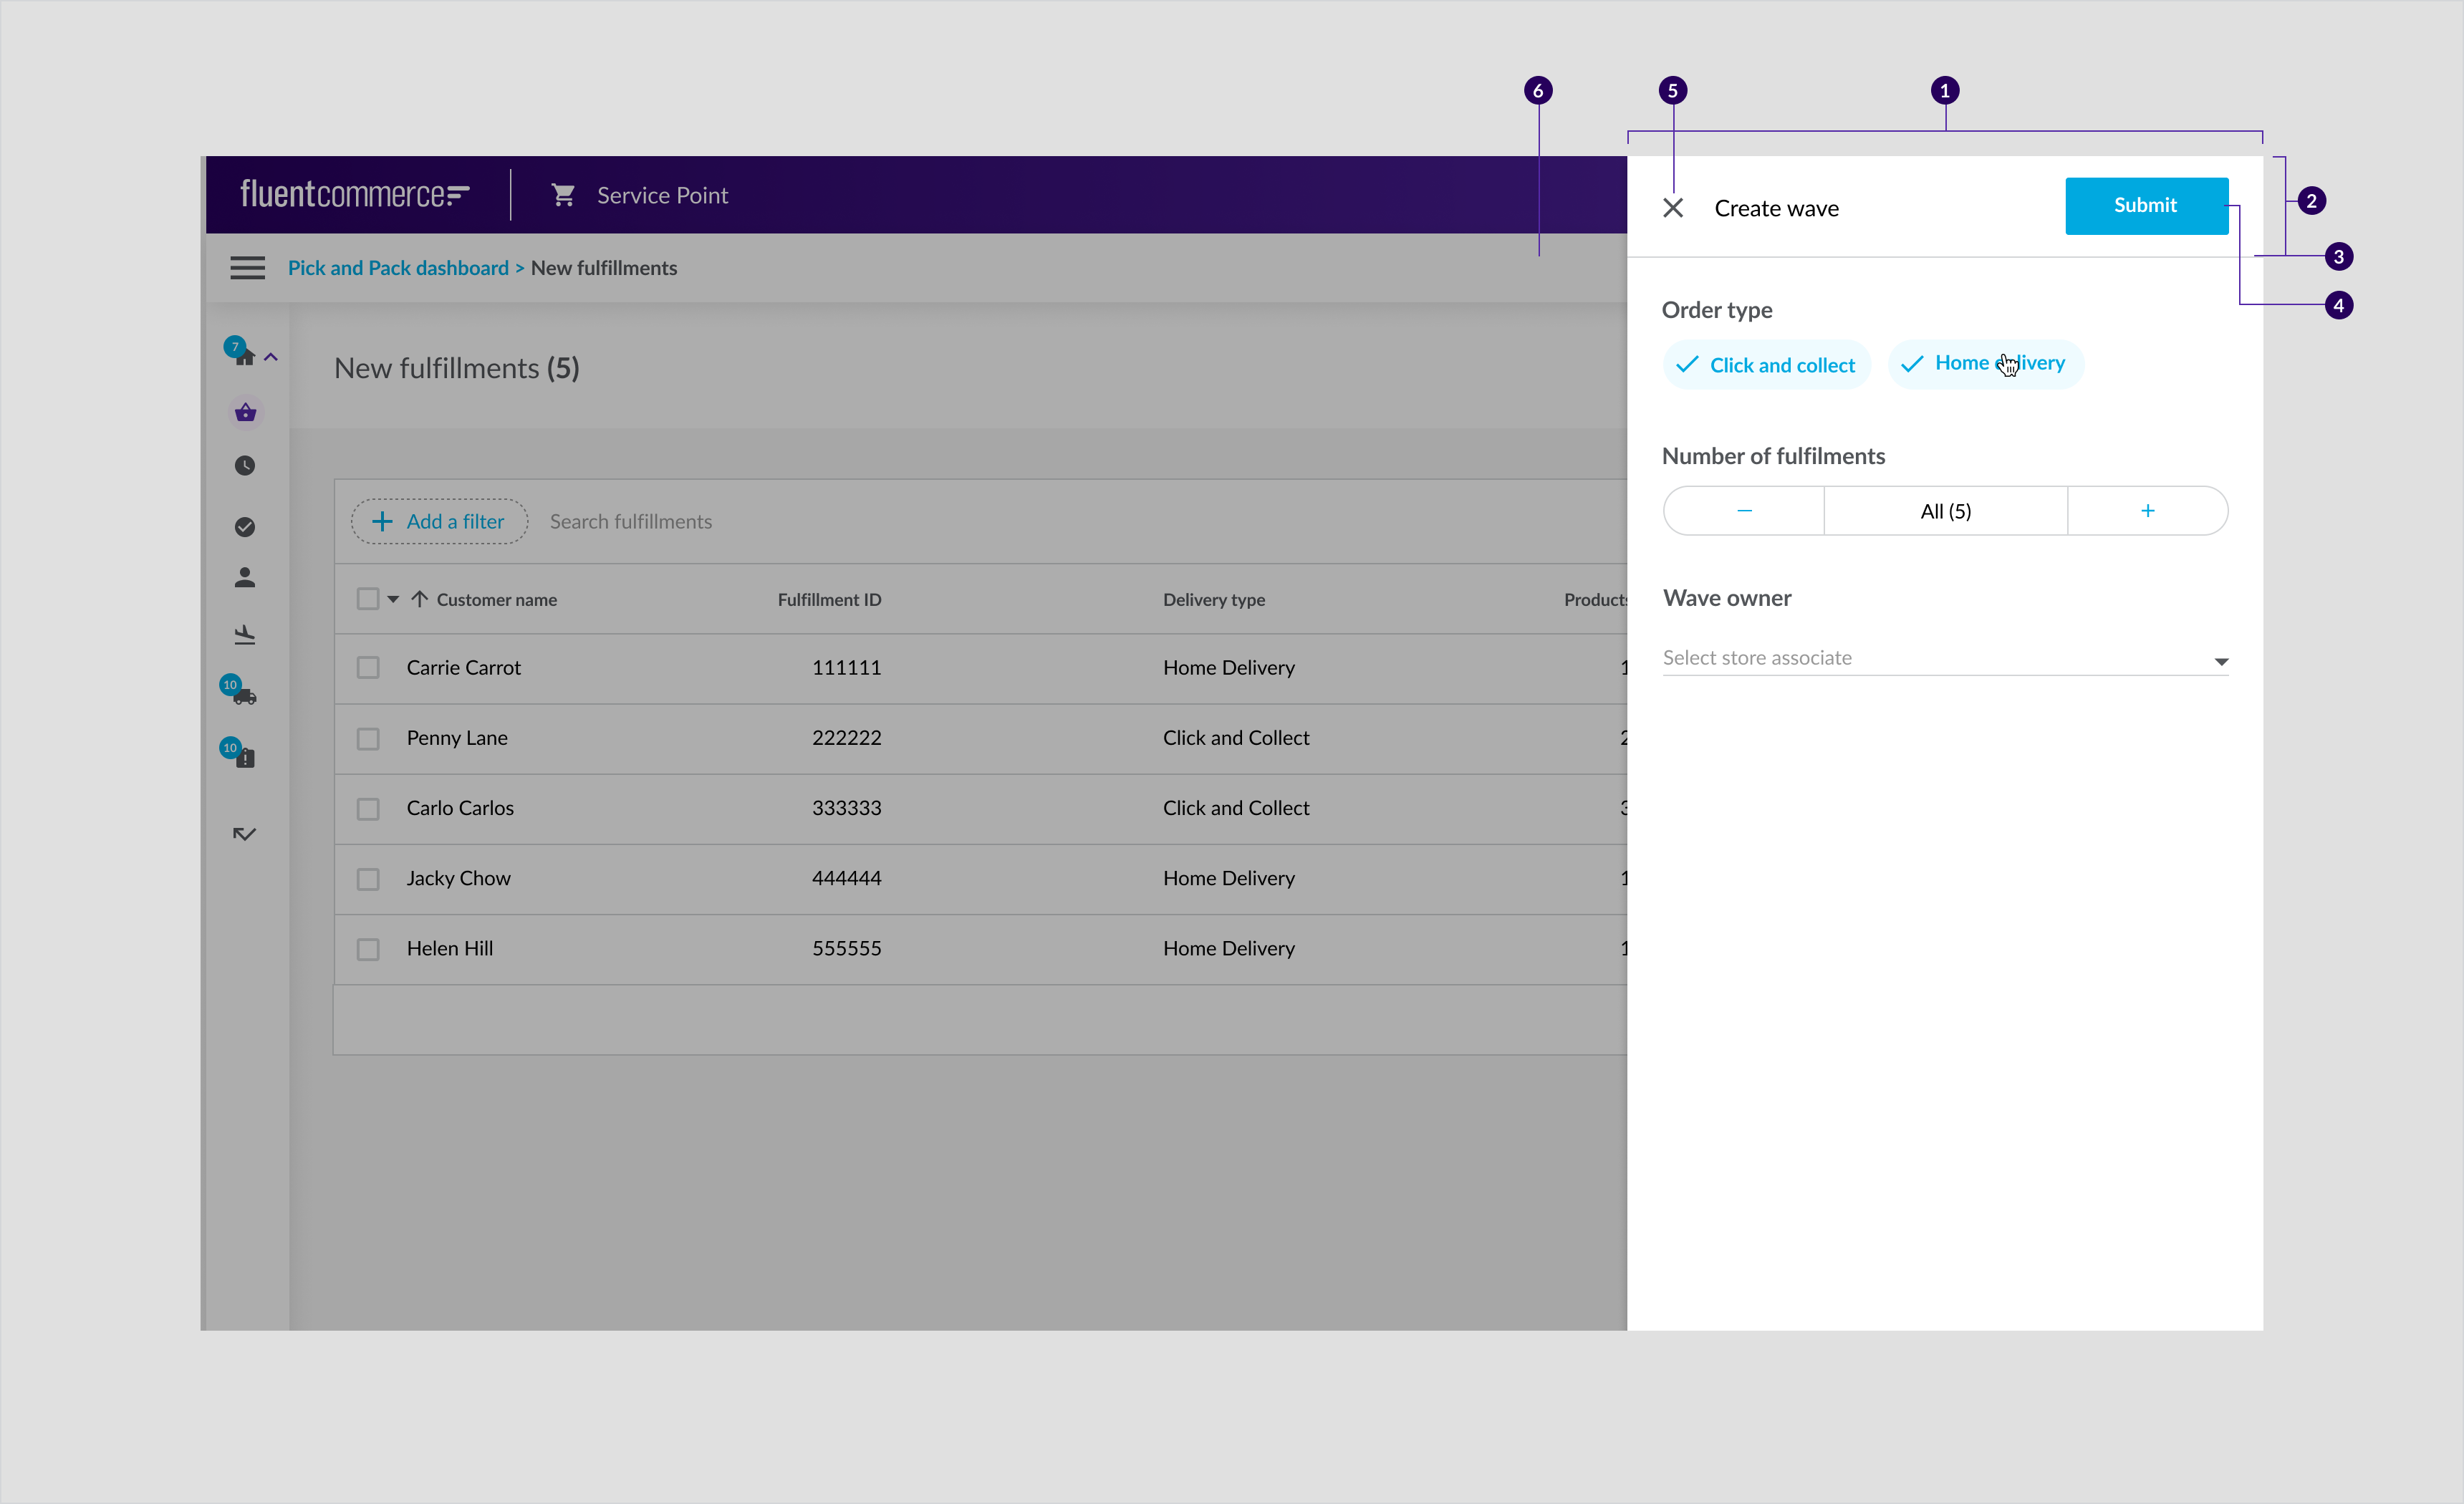This screenshot has width=2464, height=1504.
Task: Open the delivery truck sidebar icon
Action: tap(245, 697)
